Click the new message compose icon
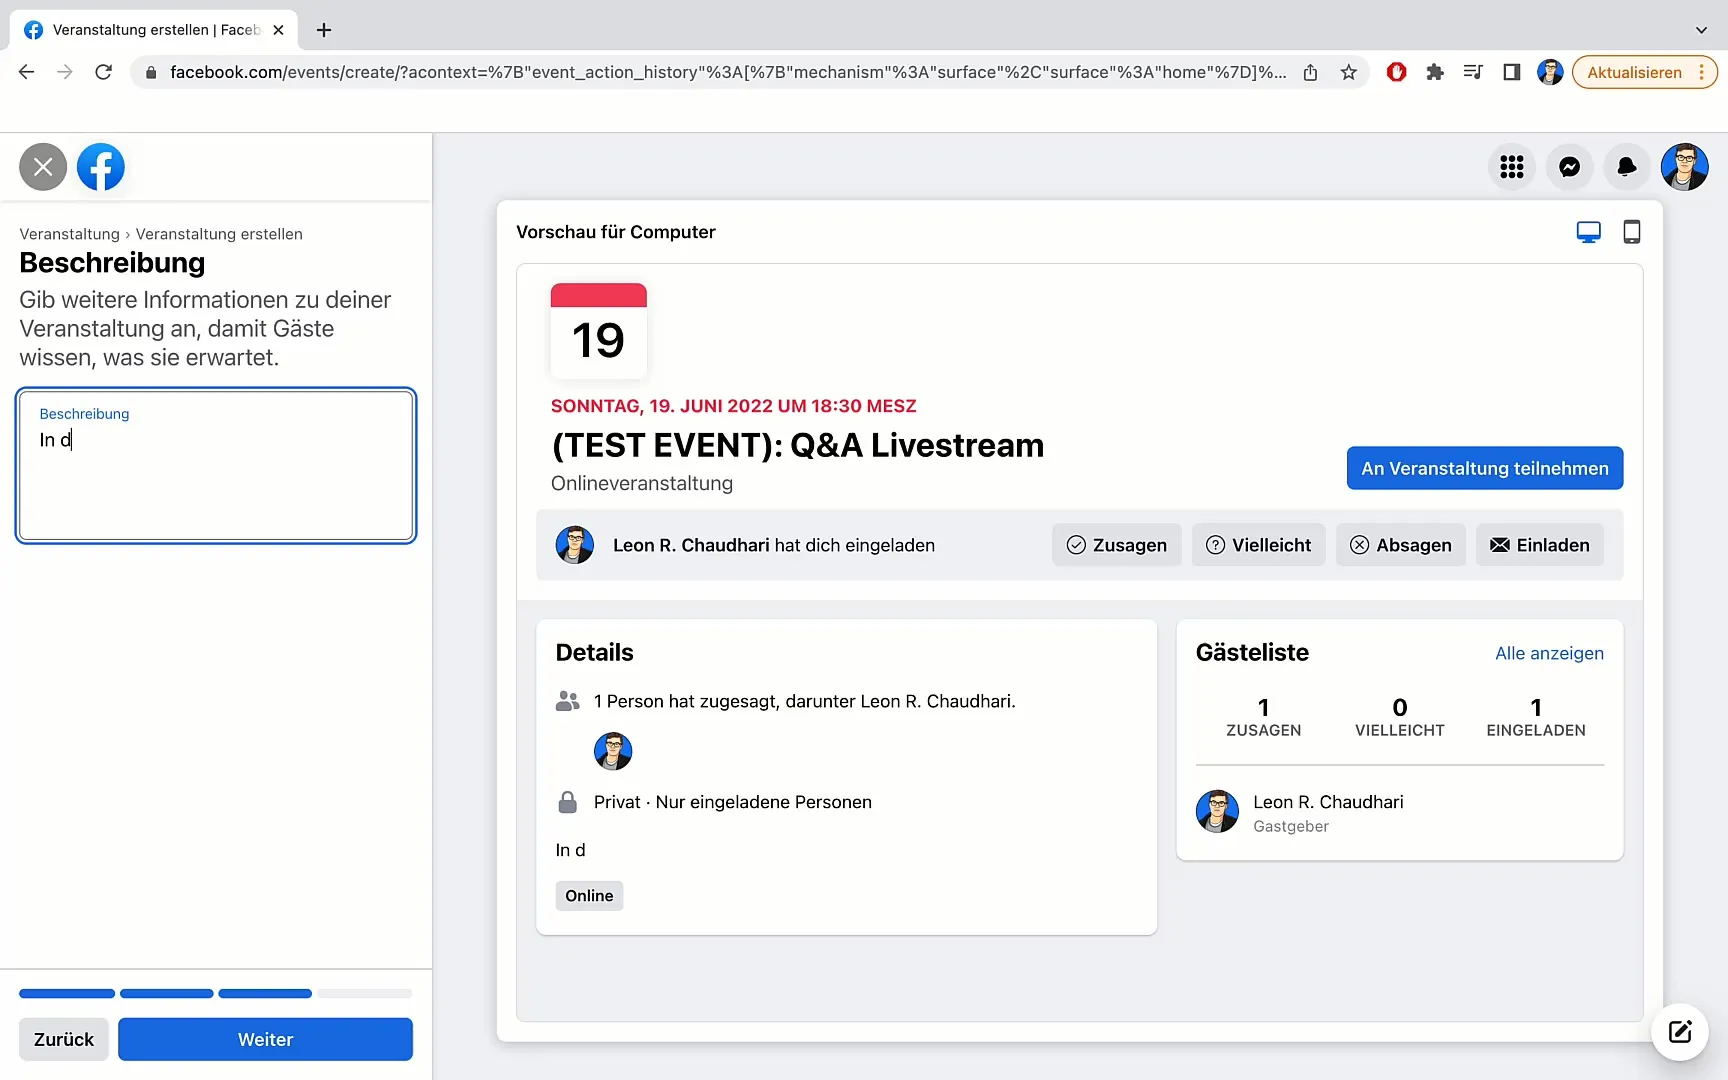The width and height of the screenshot is (1728, 1080). click(x=1680, y=1032)
